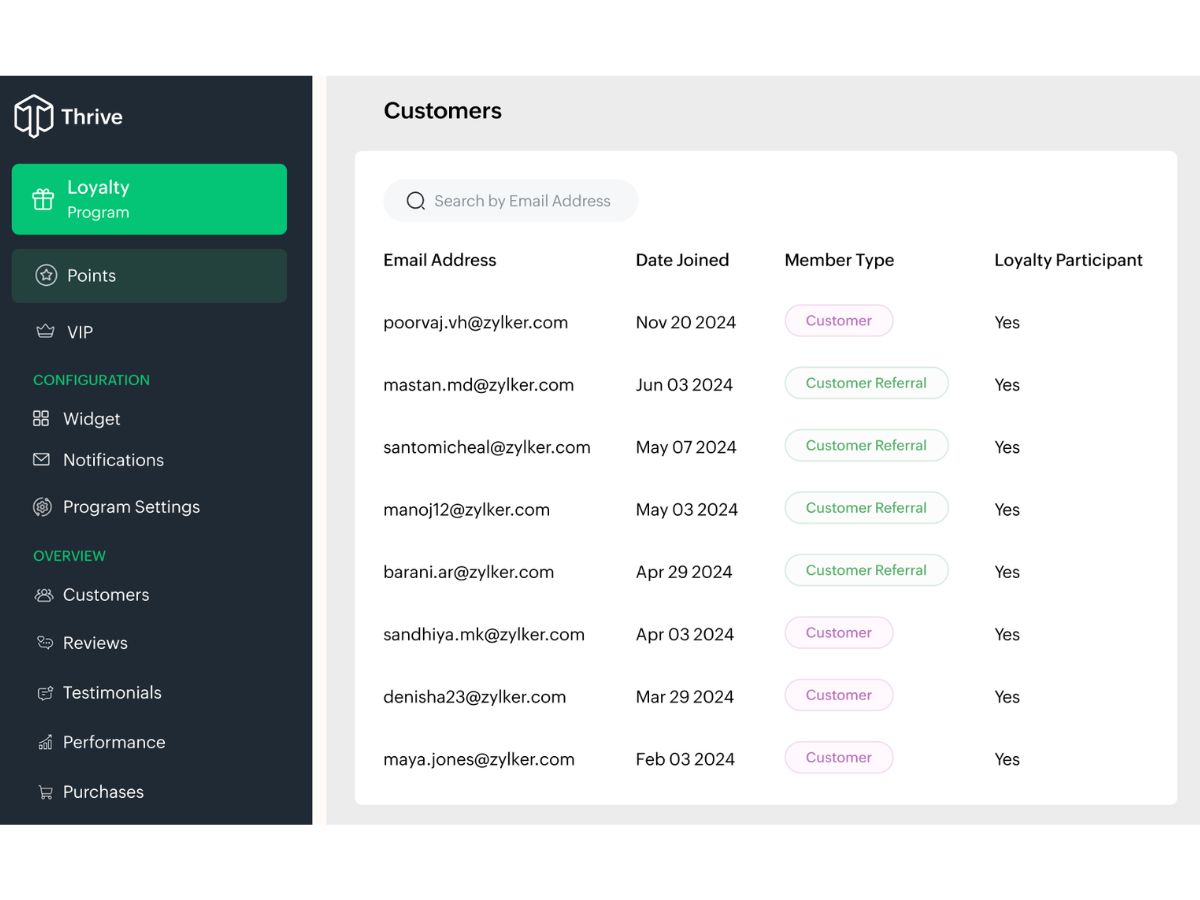Screen dimensions: 1200x900
Task: Click Yes in the poorvaj.vh row
Action: click(x=1007, y=322)
